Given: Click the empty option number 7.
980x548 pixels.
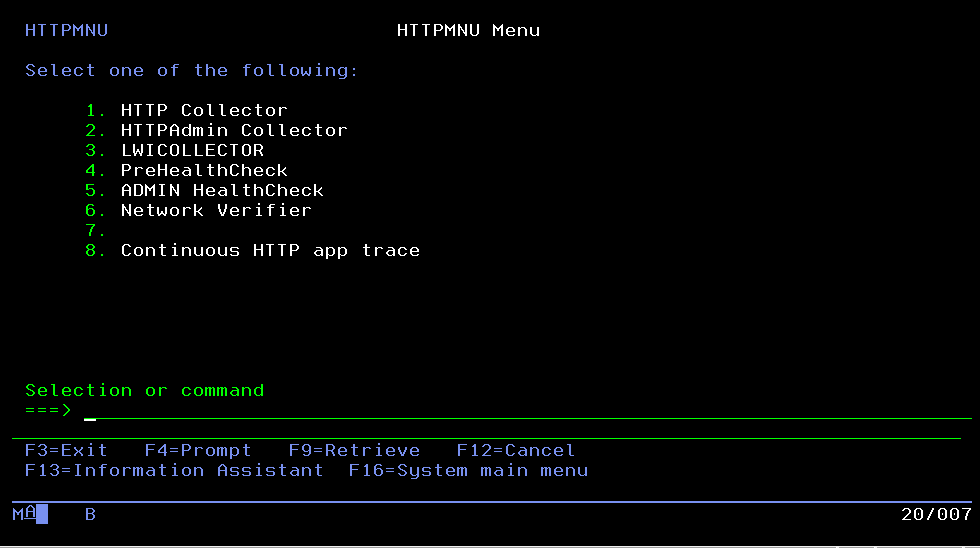Looking at the screenshot, I should (96, 231).
